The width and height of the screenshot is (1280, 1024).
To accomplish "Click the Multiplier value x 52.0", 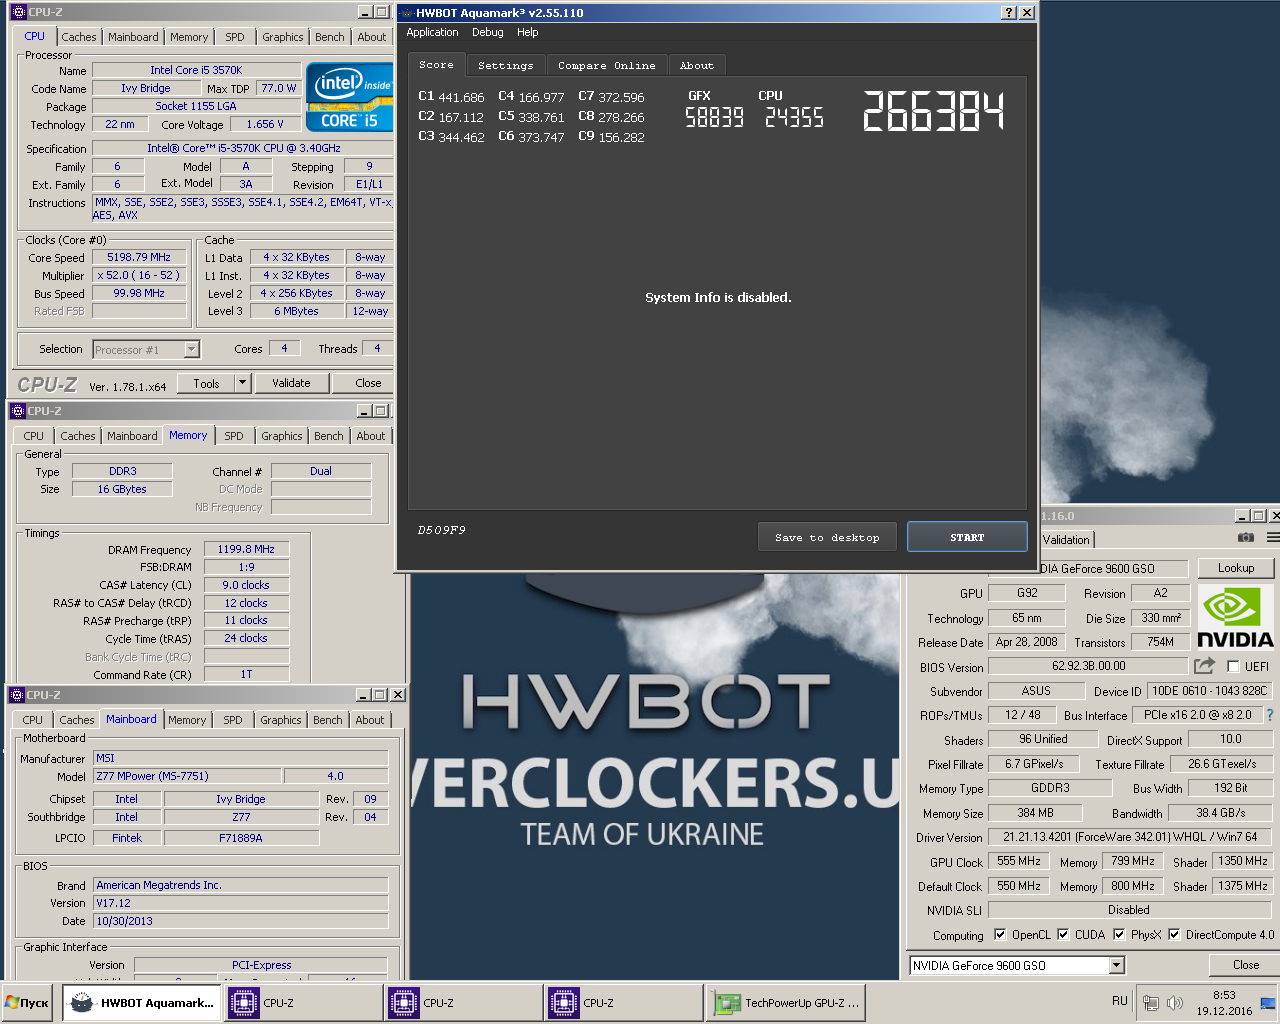I will pos(139,275).
